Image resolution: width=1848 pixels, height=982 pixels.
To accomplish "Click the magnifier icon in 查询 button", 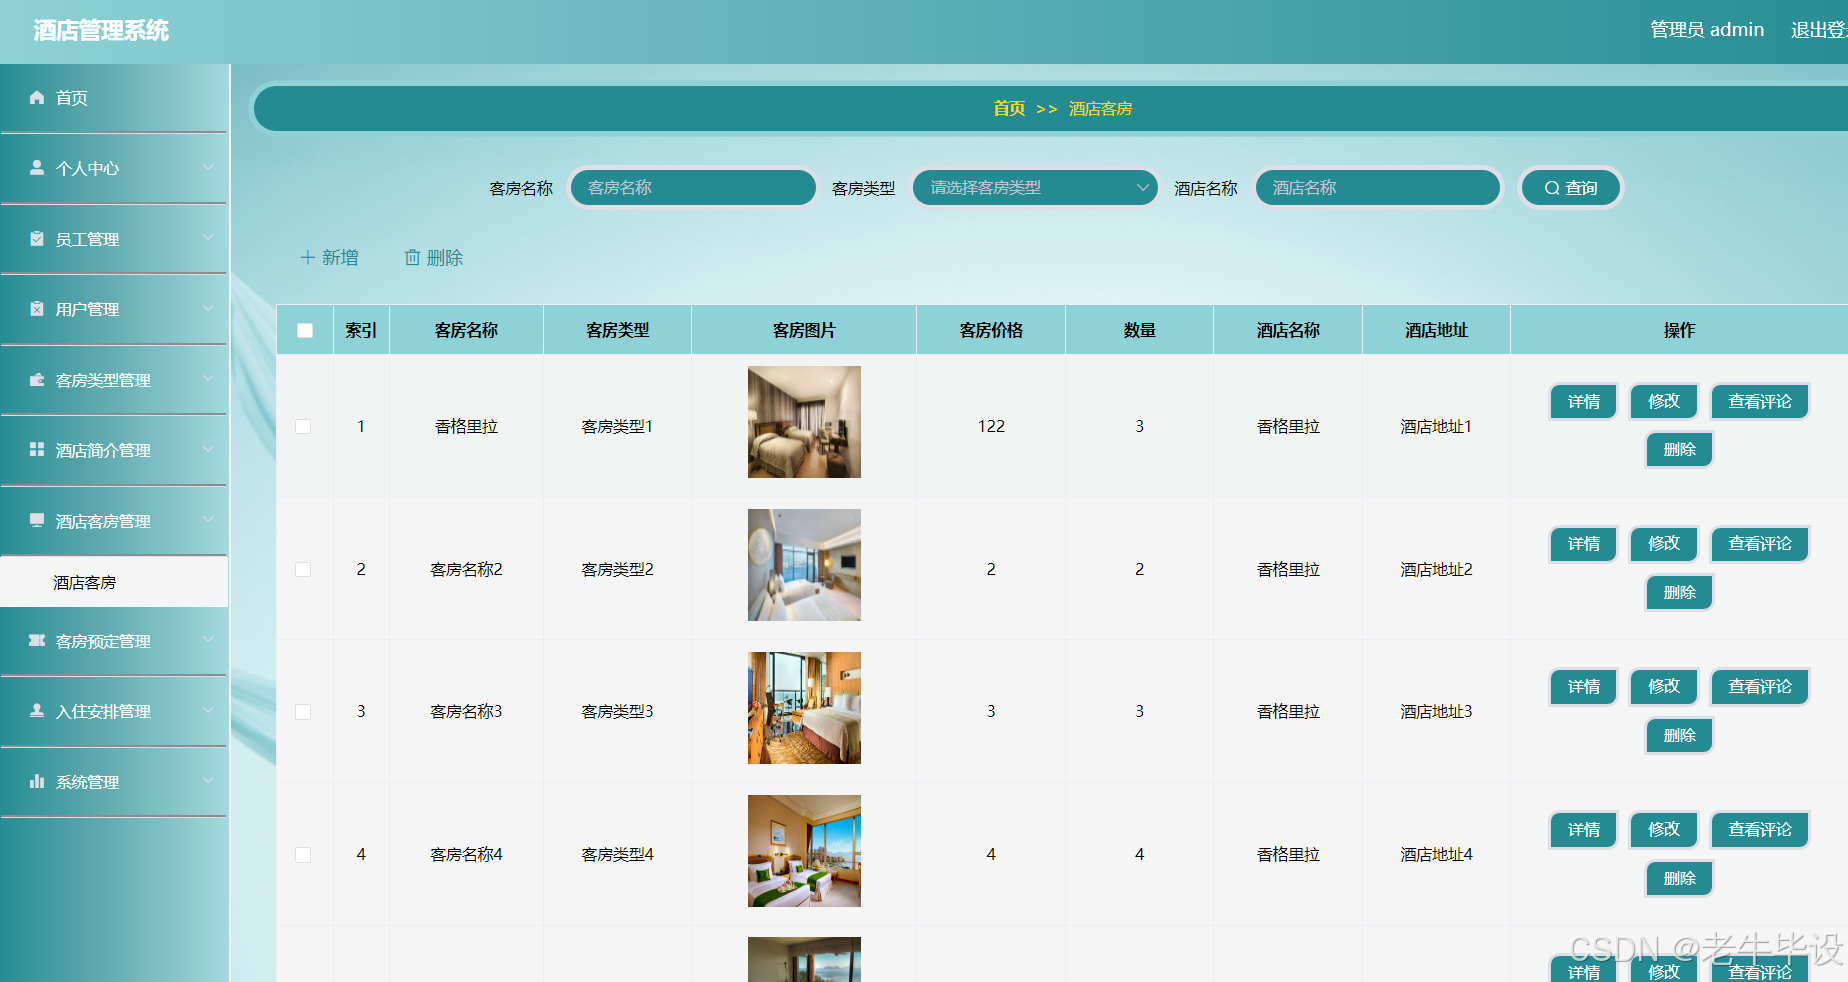I will click(1552, 188).
